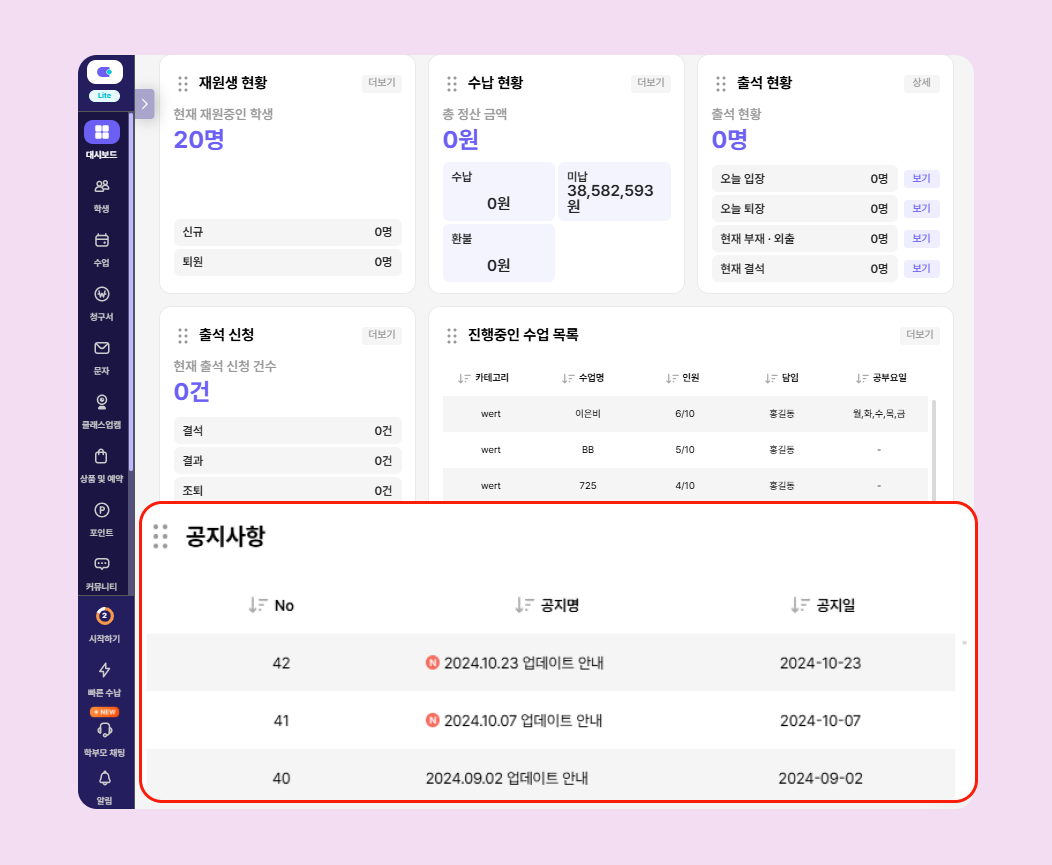Image resolution: width=1052 pixels, height=865 pixels.
Task: Grab the drag handle of 수납 현황 card
Action: click(452, 83)
